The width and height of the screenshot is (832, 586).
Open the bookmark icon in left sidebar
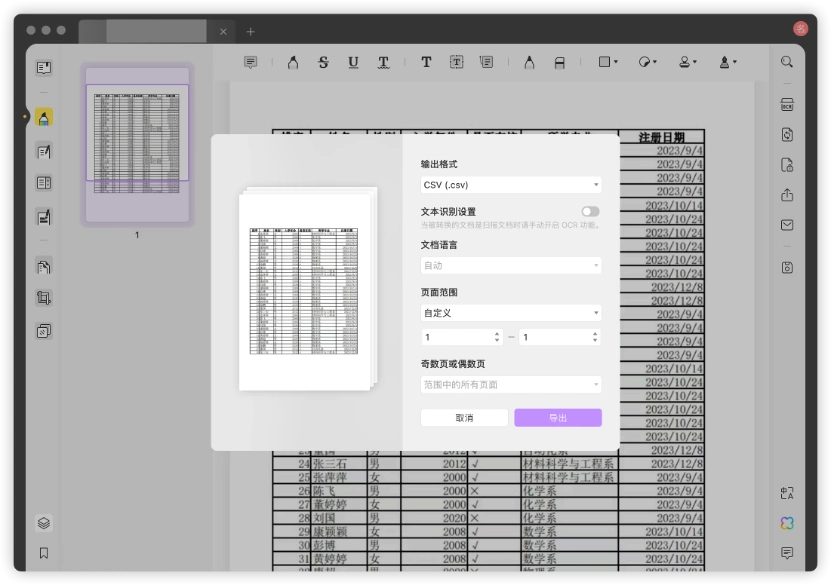click(x=44, y=553)
